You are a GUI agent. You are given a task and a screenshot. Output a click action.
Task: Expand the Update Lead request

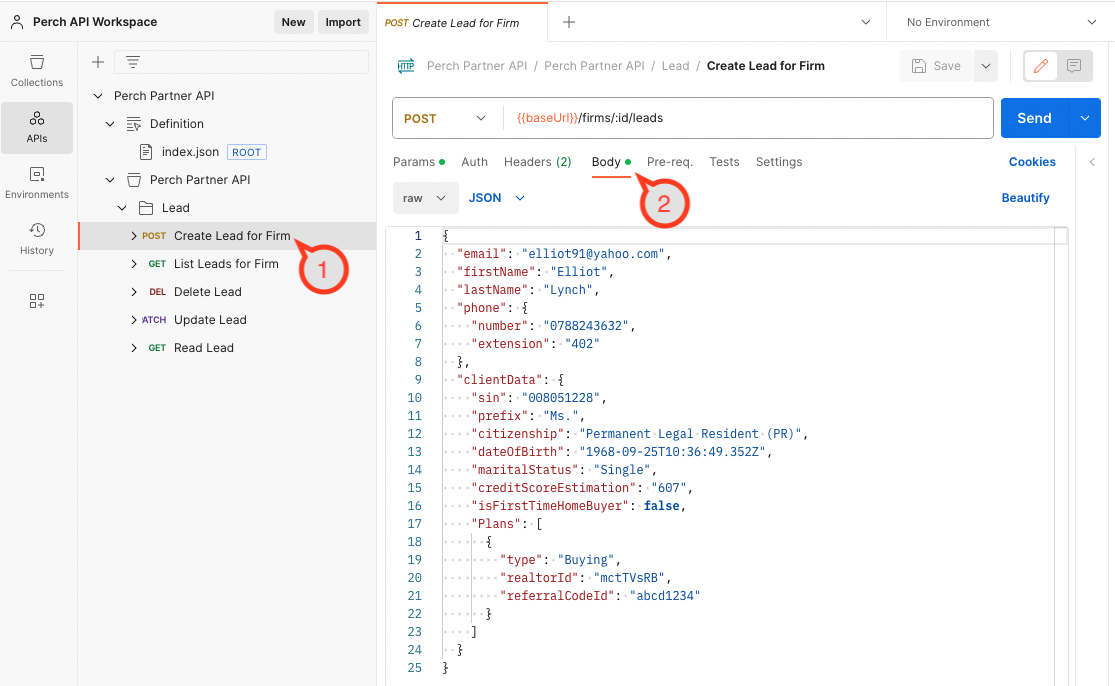[x=134, y=320]
